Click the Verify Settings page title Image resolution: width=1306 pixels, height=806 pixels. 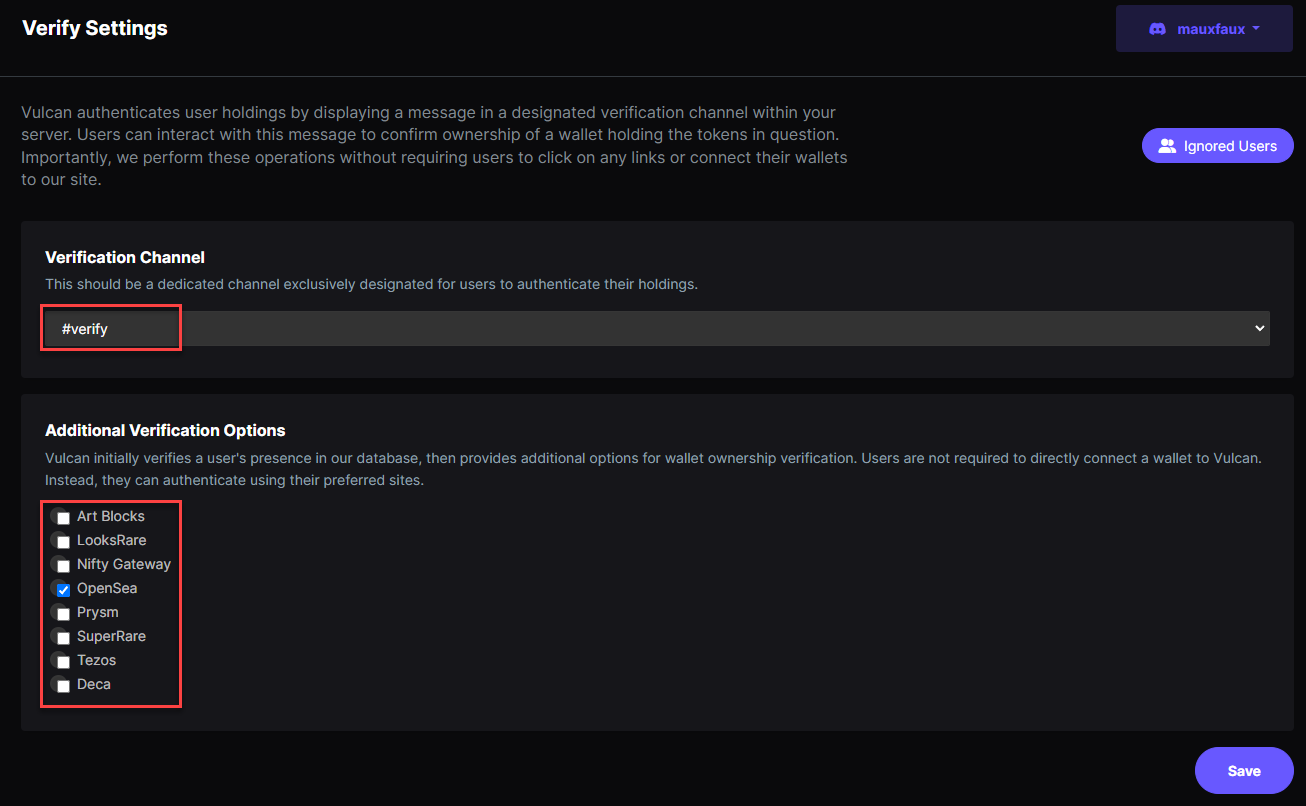(x=95, y=28)
